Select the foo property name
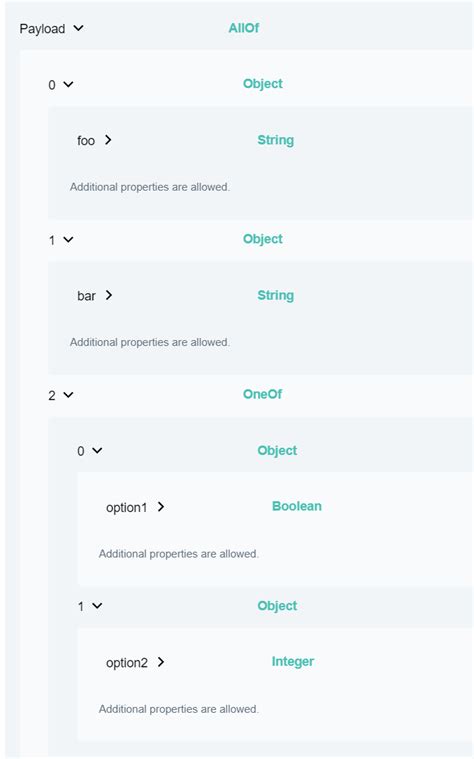The image size is (474, 759). coord(86,140)
